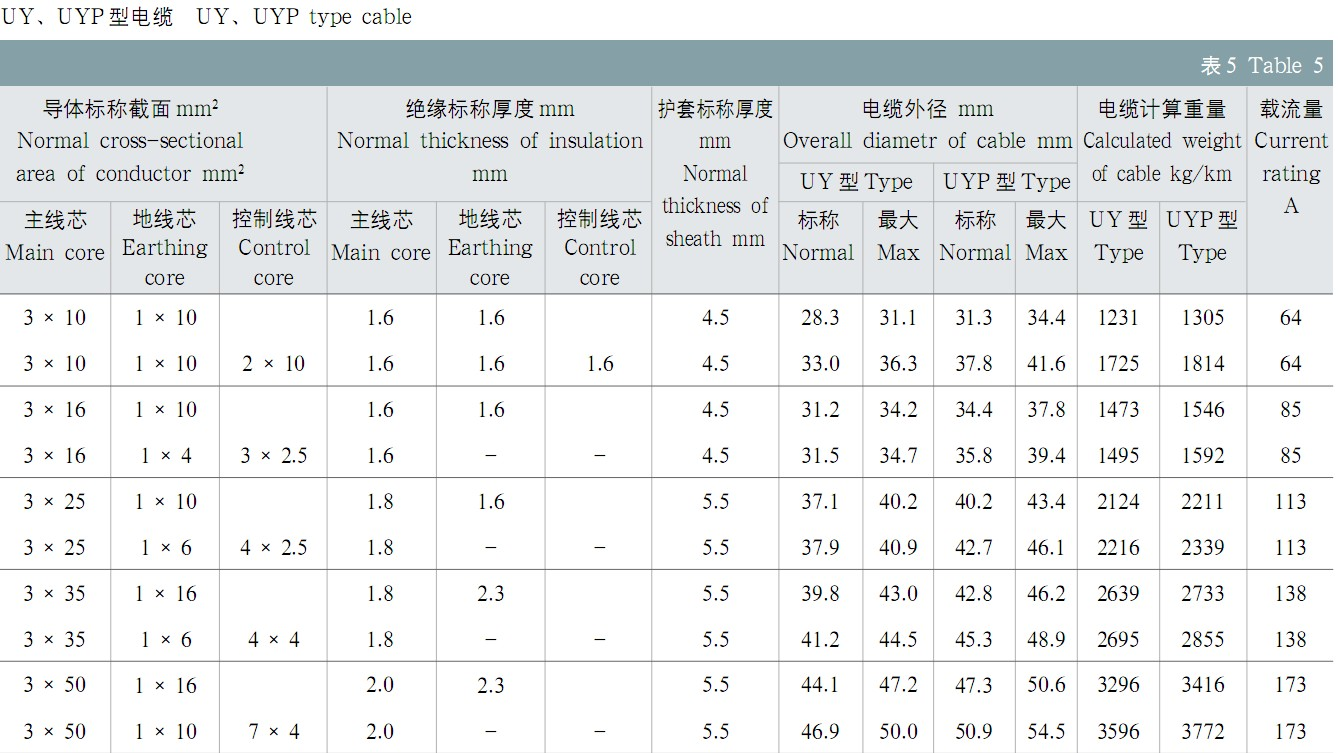Click the '7 × 4' control core cell
This screenshot has width=1338, height=753.
coord(273,732)
